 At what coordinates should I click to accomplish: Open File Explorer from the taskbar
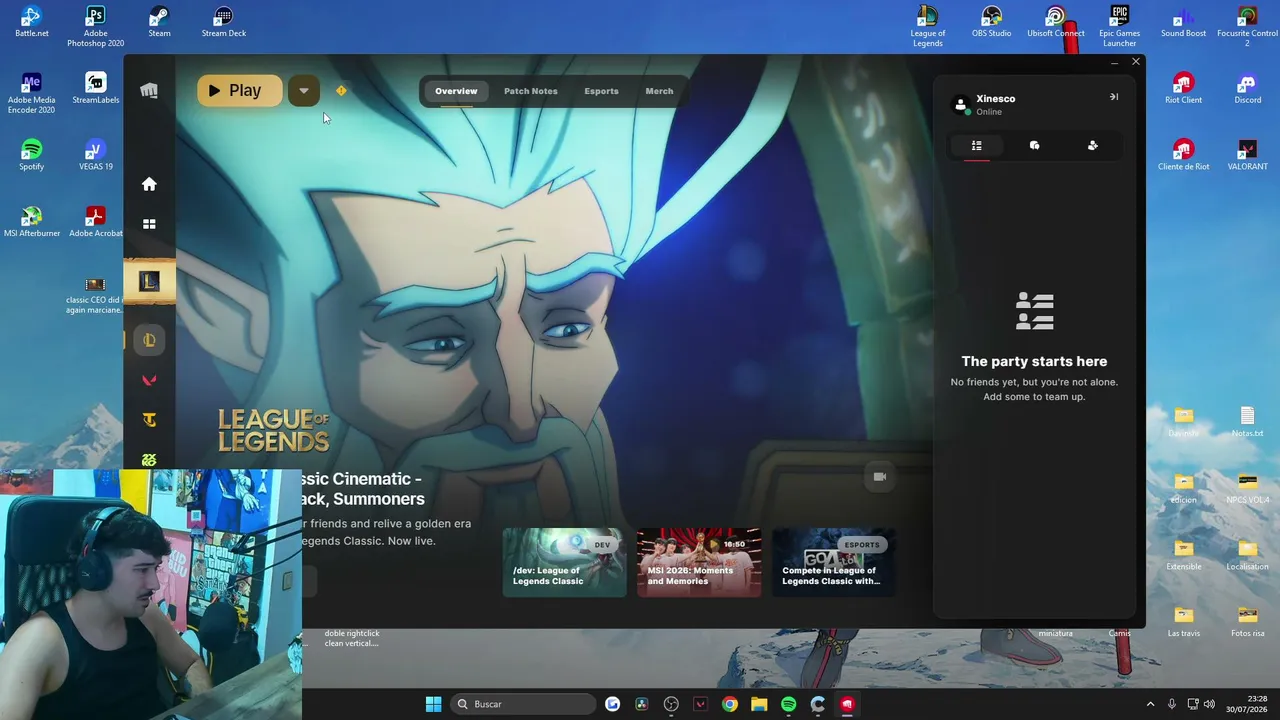tap(759, 704)
